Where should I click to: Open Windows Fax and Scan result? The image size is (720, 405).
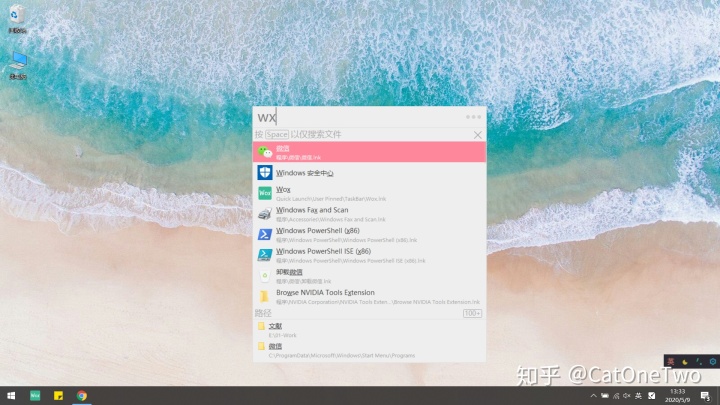coord(369,214)
